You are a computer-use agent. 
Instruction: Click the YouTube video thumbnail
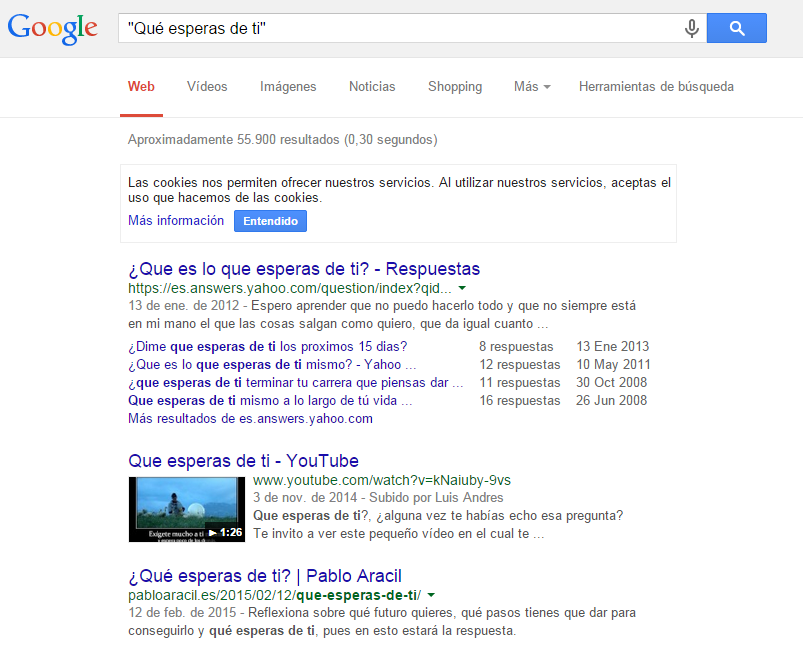coord(187,509)
